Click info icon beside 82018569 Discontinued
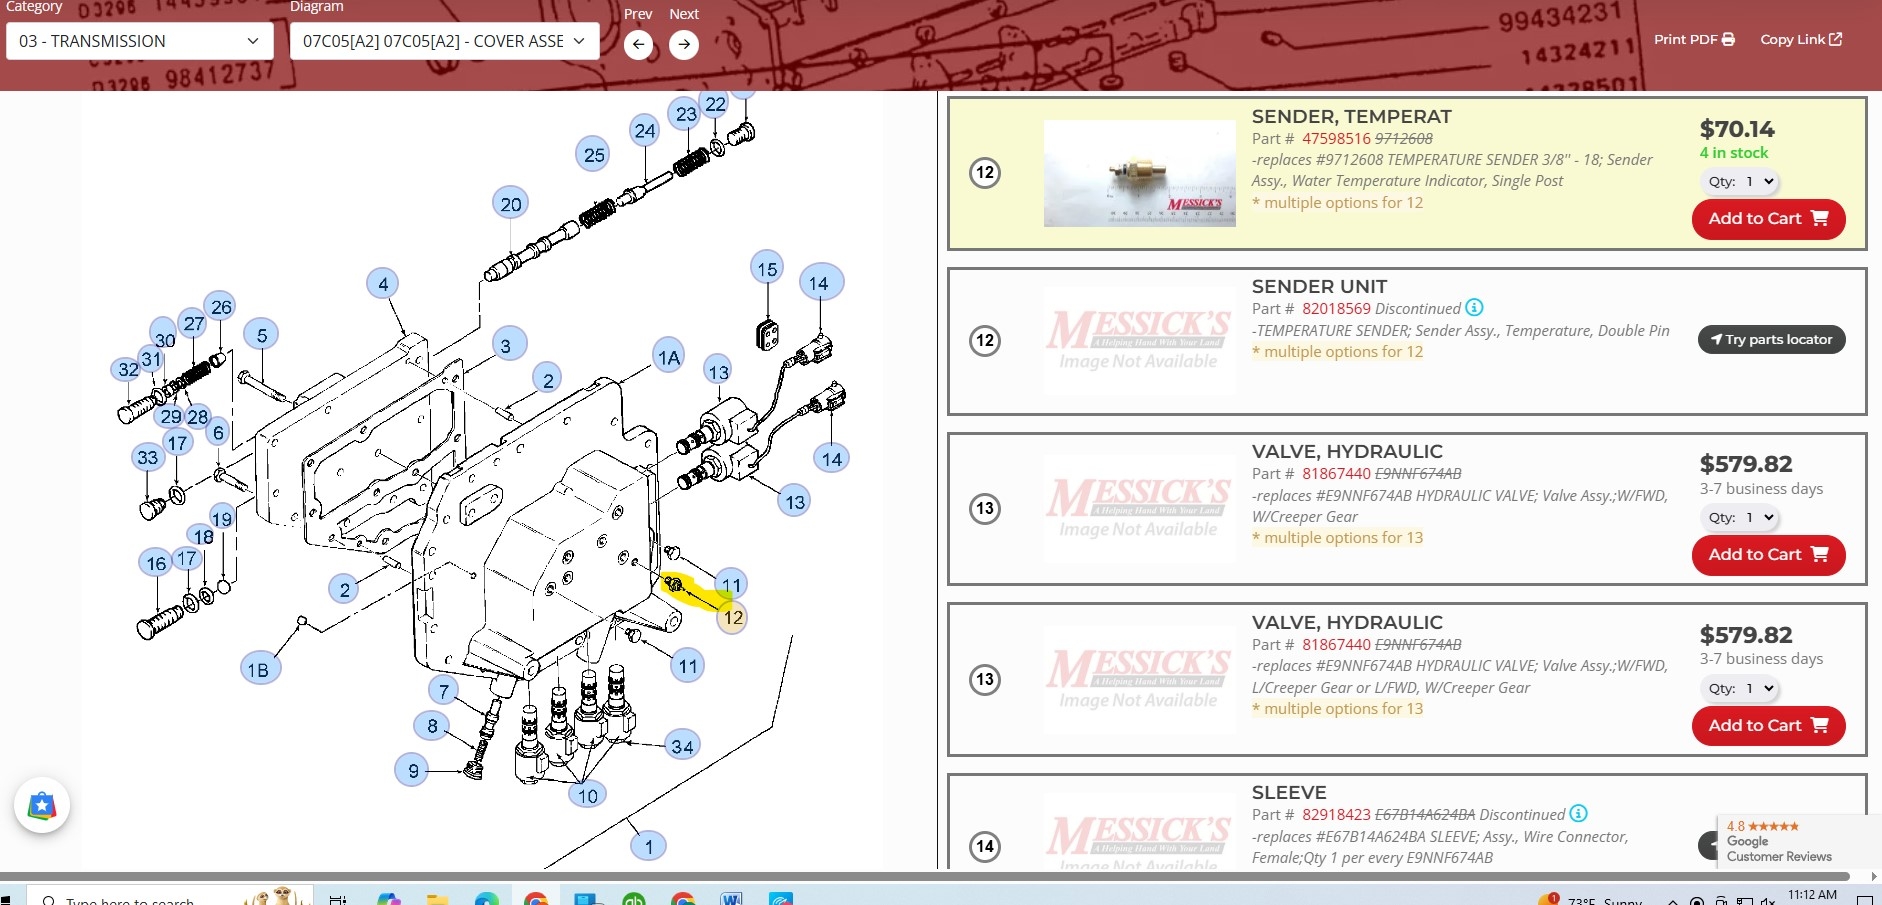The image size is (1882, 905). (1474, 308)
